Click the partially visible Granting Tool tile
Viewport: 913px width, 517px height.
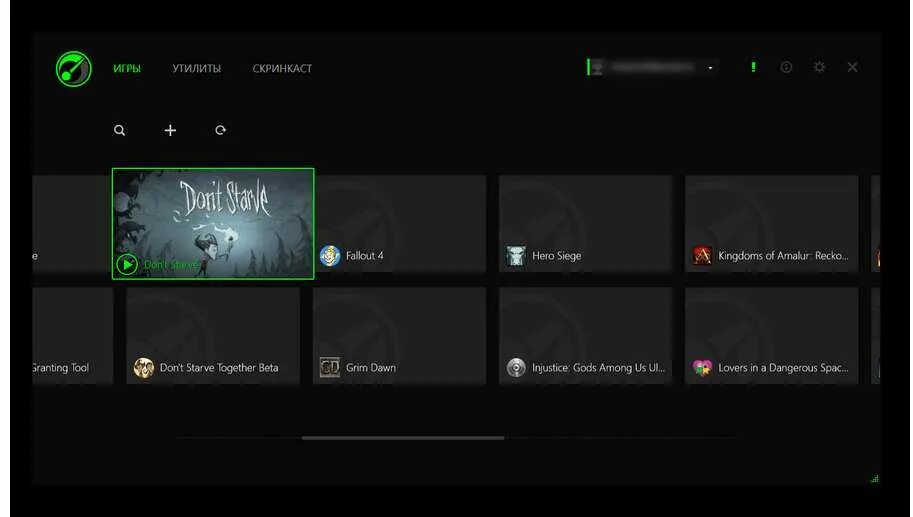(x=73, y=335)
